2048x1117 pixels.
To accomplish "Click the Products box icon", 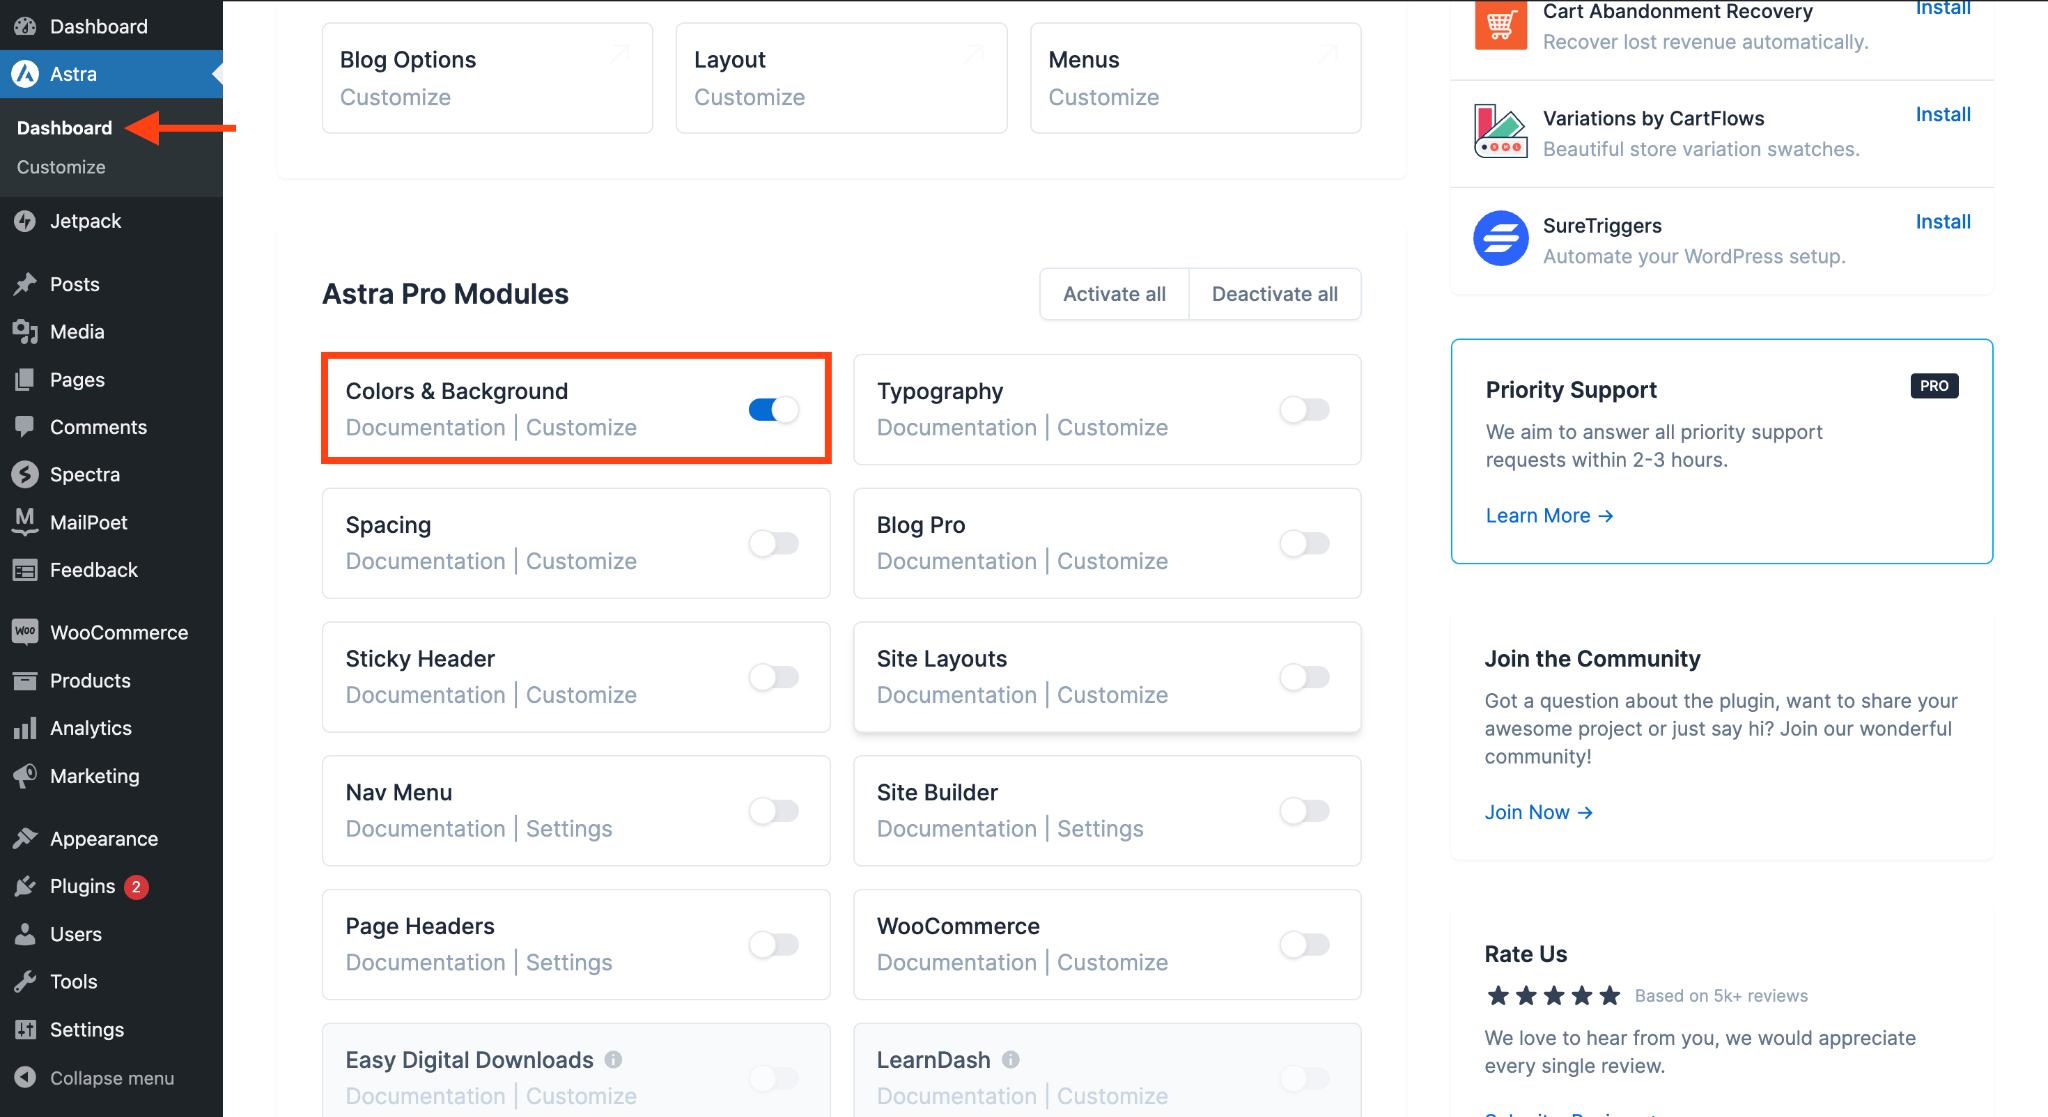I will pyautogui.click(x=25, y=681).
